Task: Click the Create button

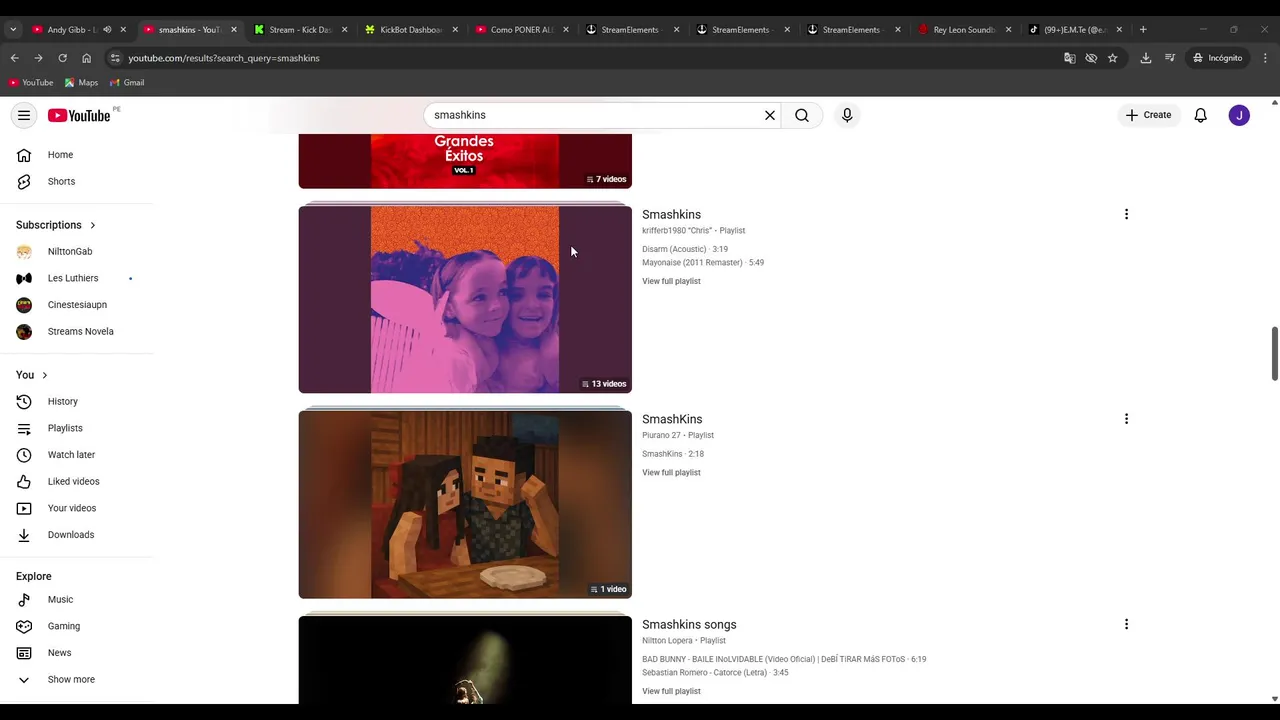Action: (1148, 115)
